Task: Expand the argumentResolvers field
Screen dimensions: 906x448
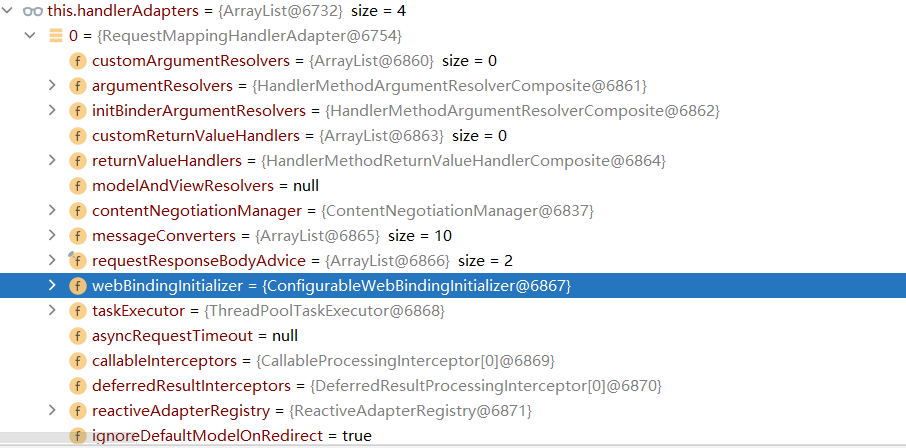Action: 52,86
